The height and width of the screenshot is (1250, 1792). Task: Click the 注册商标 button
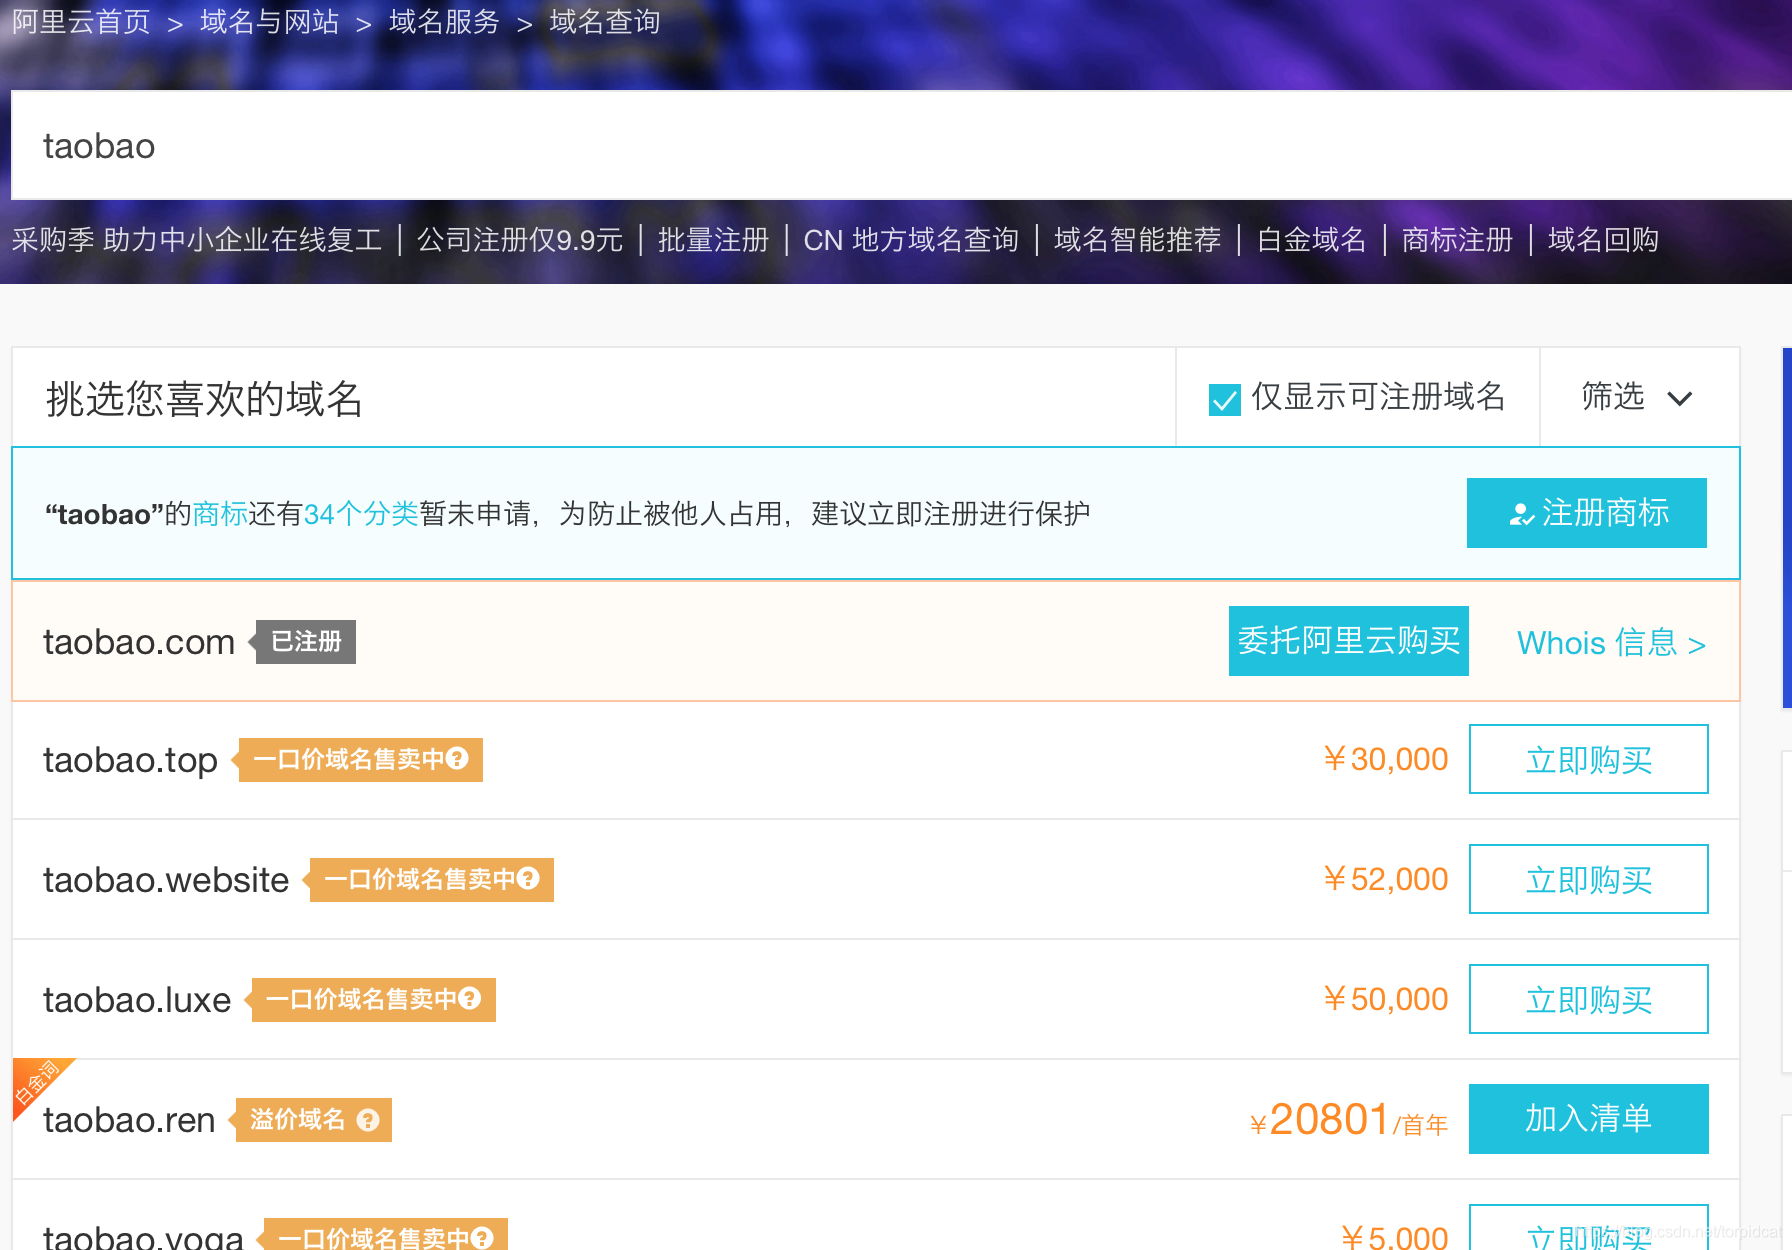pyautogui.click(x=1586, y=513)
